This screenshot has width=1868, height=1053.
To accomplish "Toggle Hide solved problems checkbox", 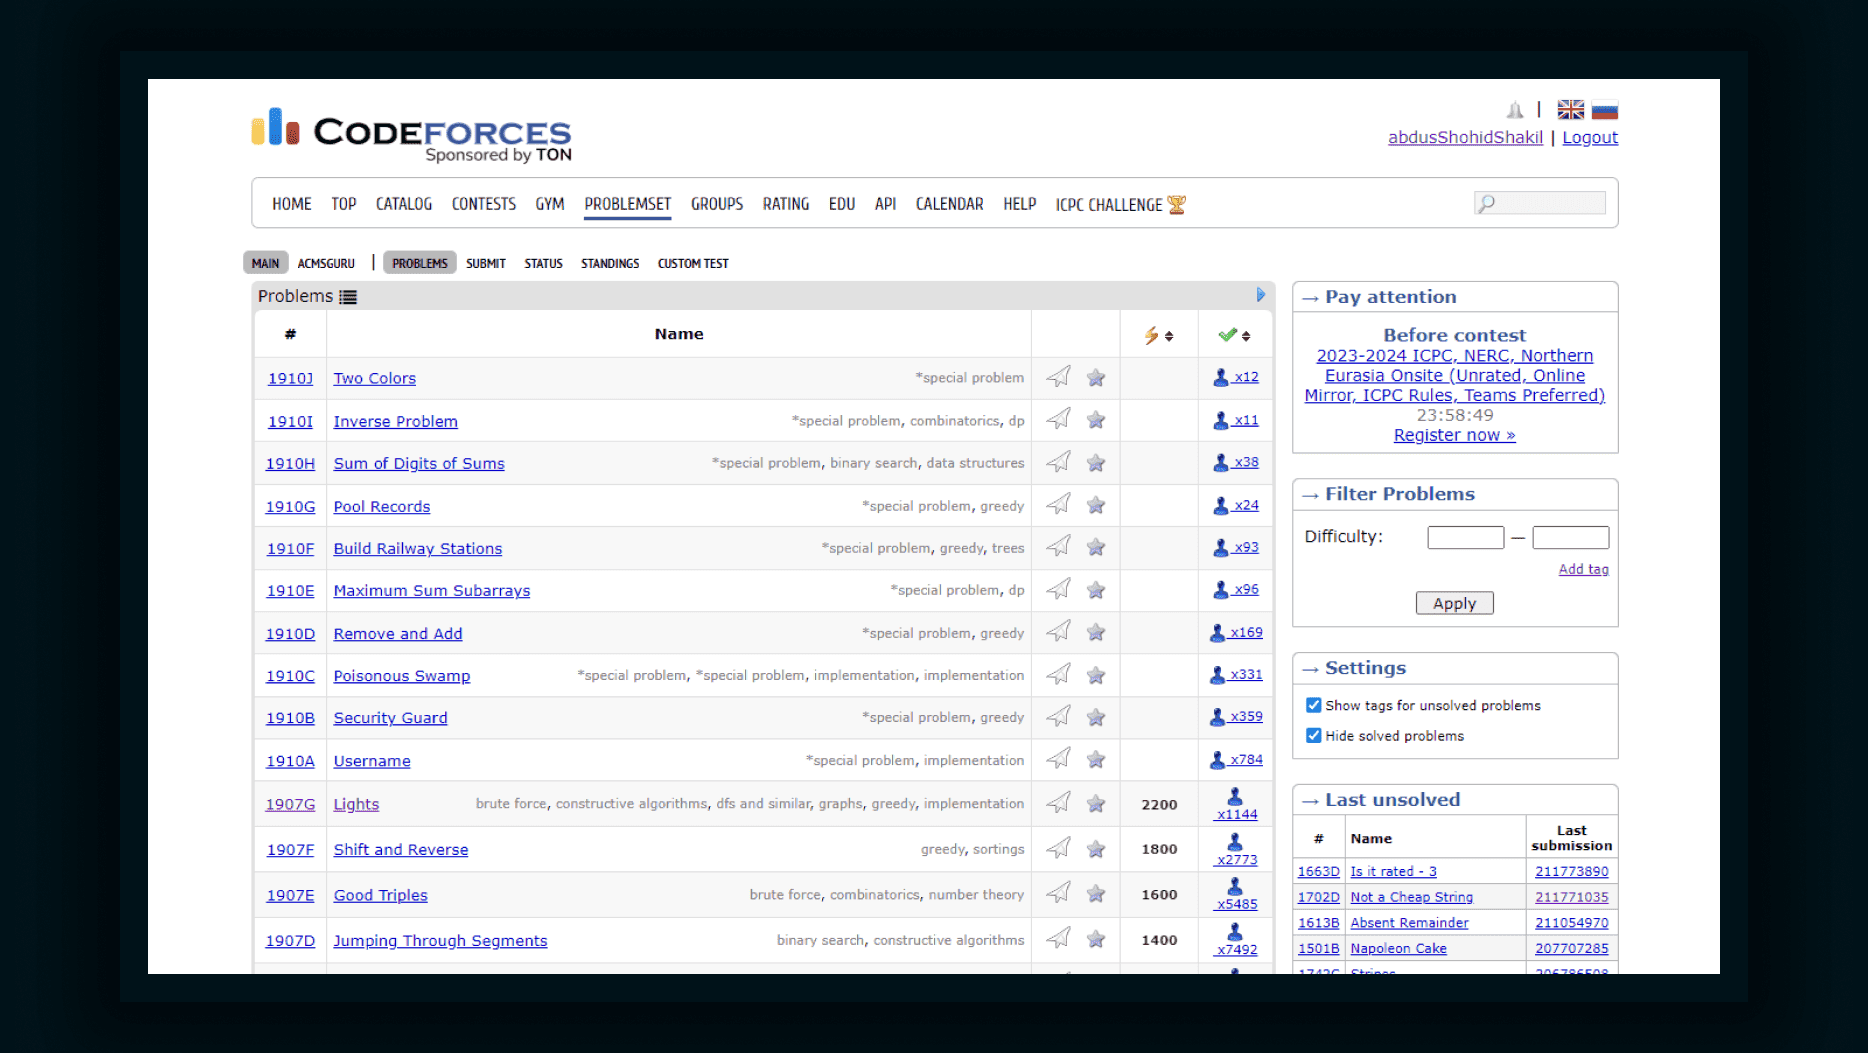I will tap(1314, 735).
